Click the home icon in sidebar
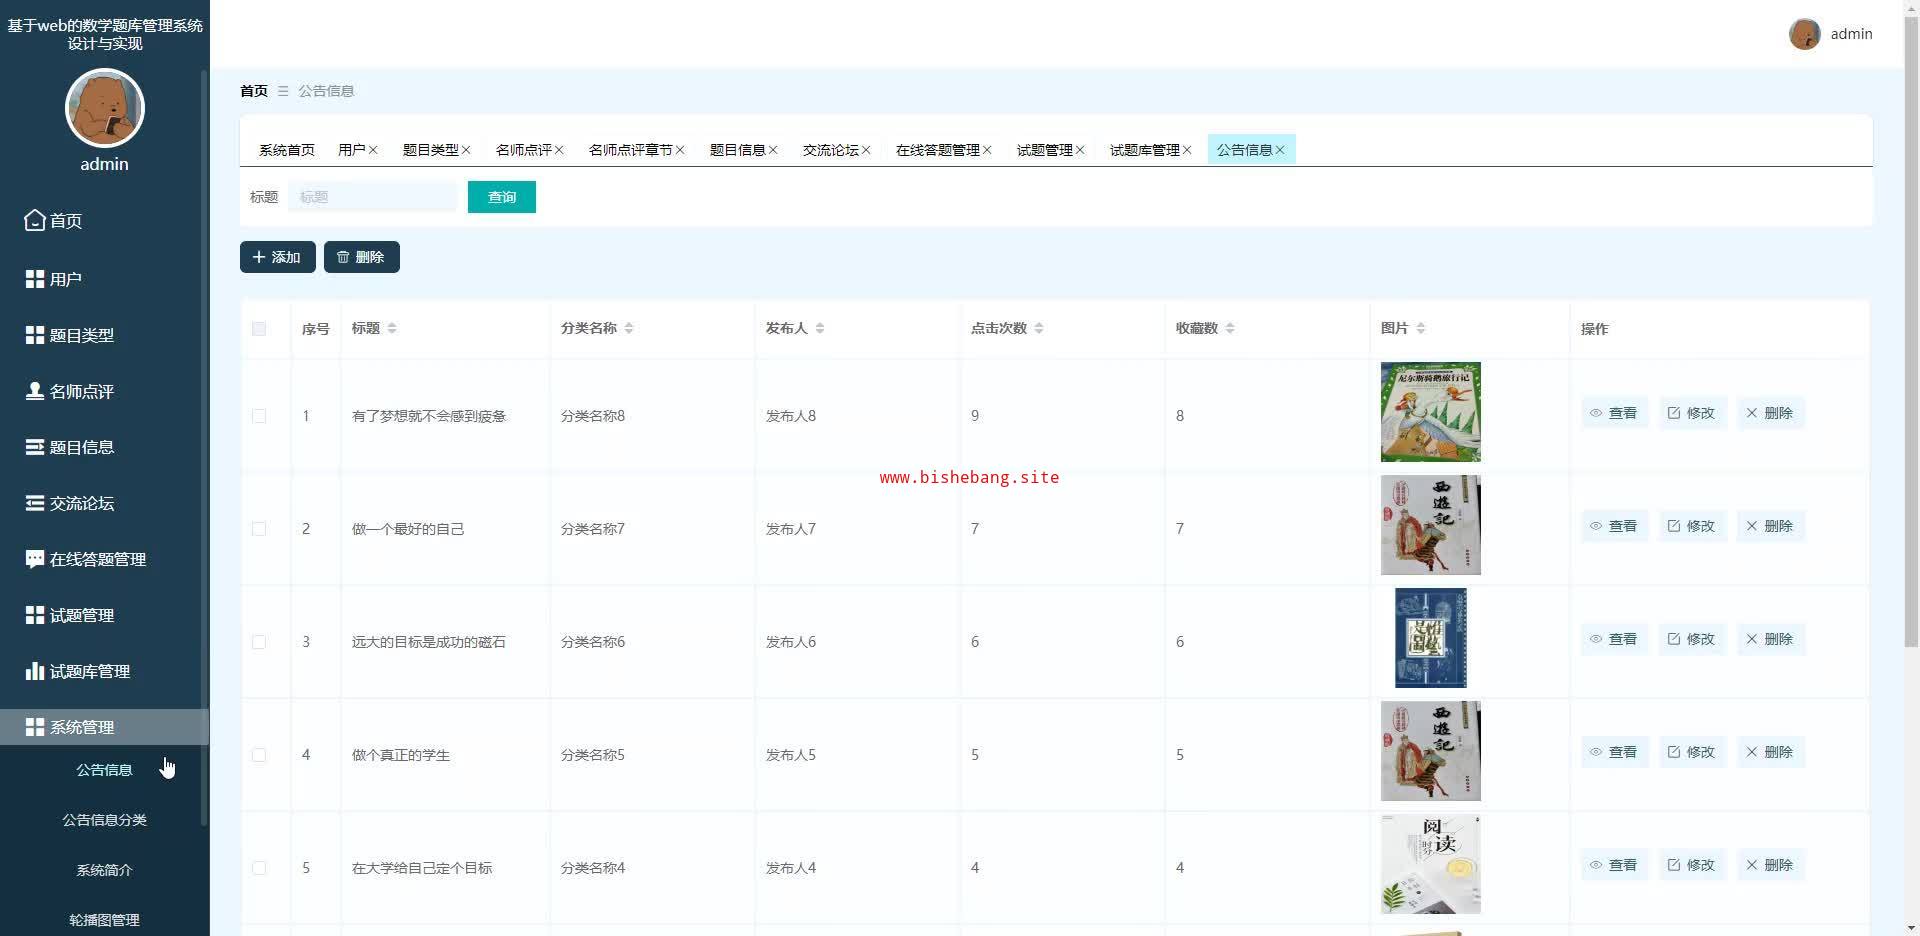 [35, 220]
